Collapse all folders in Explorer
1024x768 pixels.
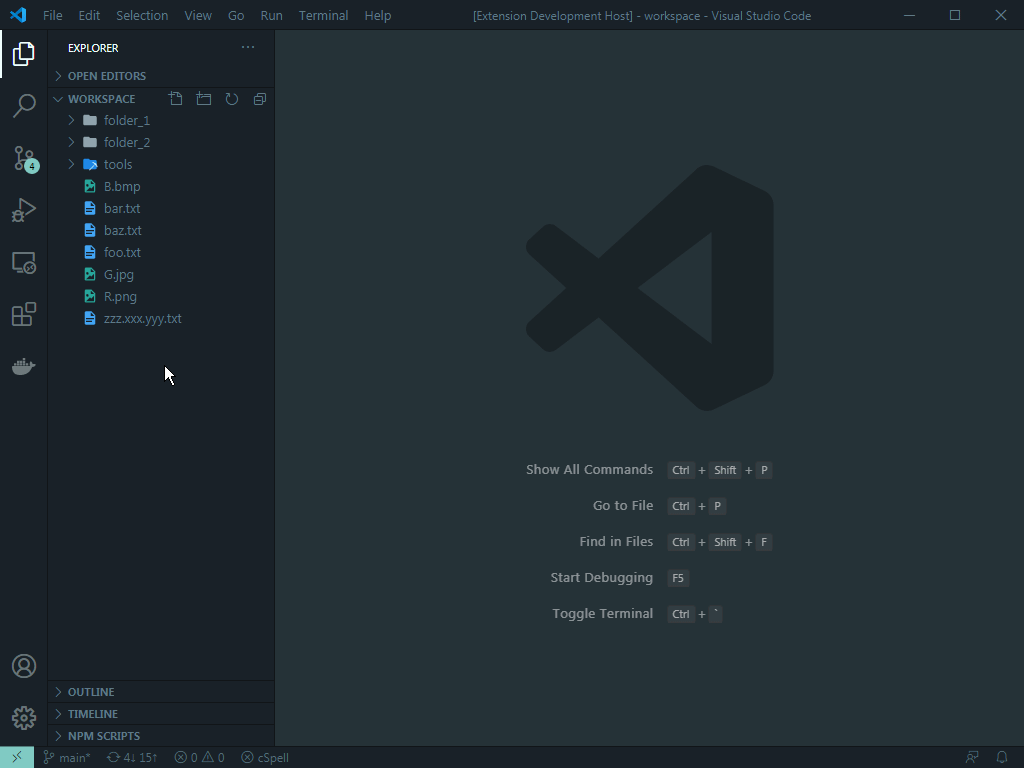[x=260, y=99]
